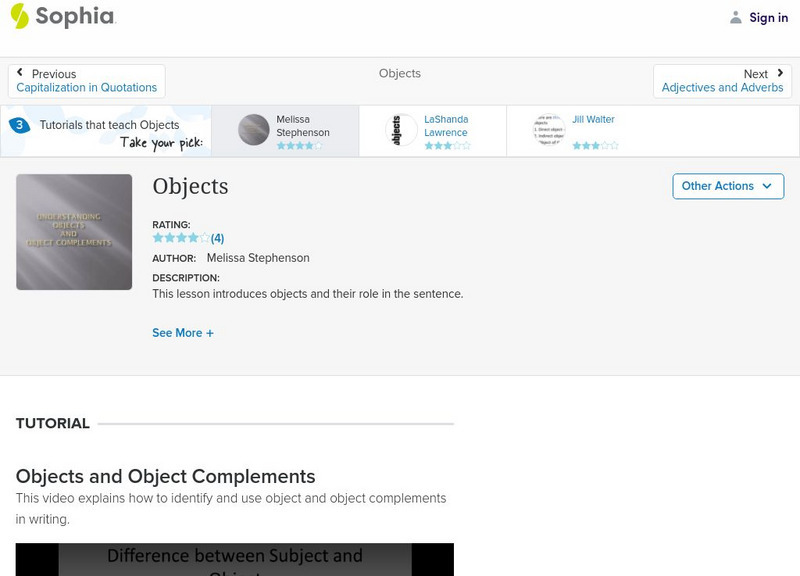The image size is (800, 576).
Task: Open the Sign in link
Action: (x=768, y=17)
